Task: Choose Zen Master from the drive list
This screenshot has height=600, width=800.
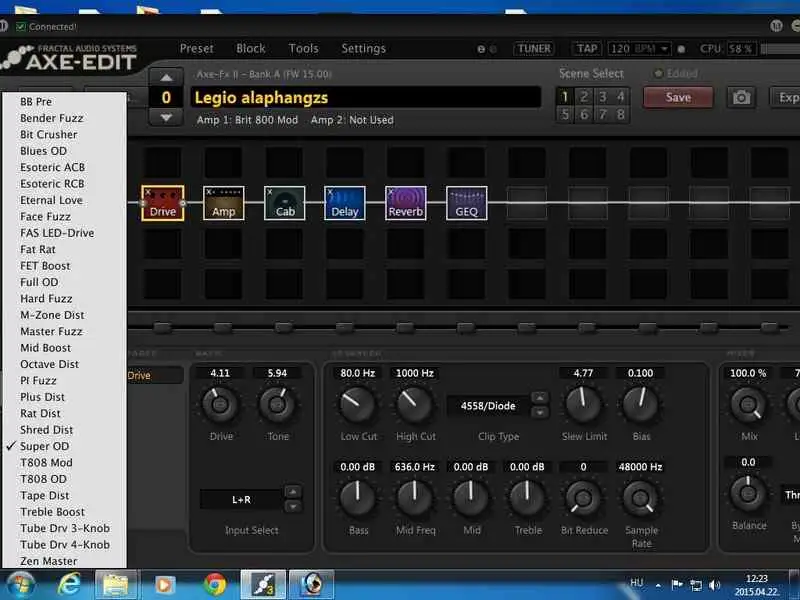Action: [x=65, y=561]
